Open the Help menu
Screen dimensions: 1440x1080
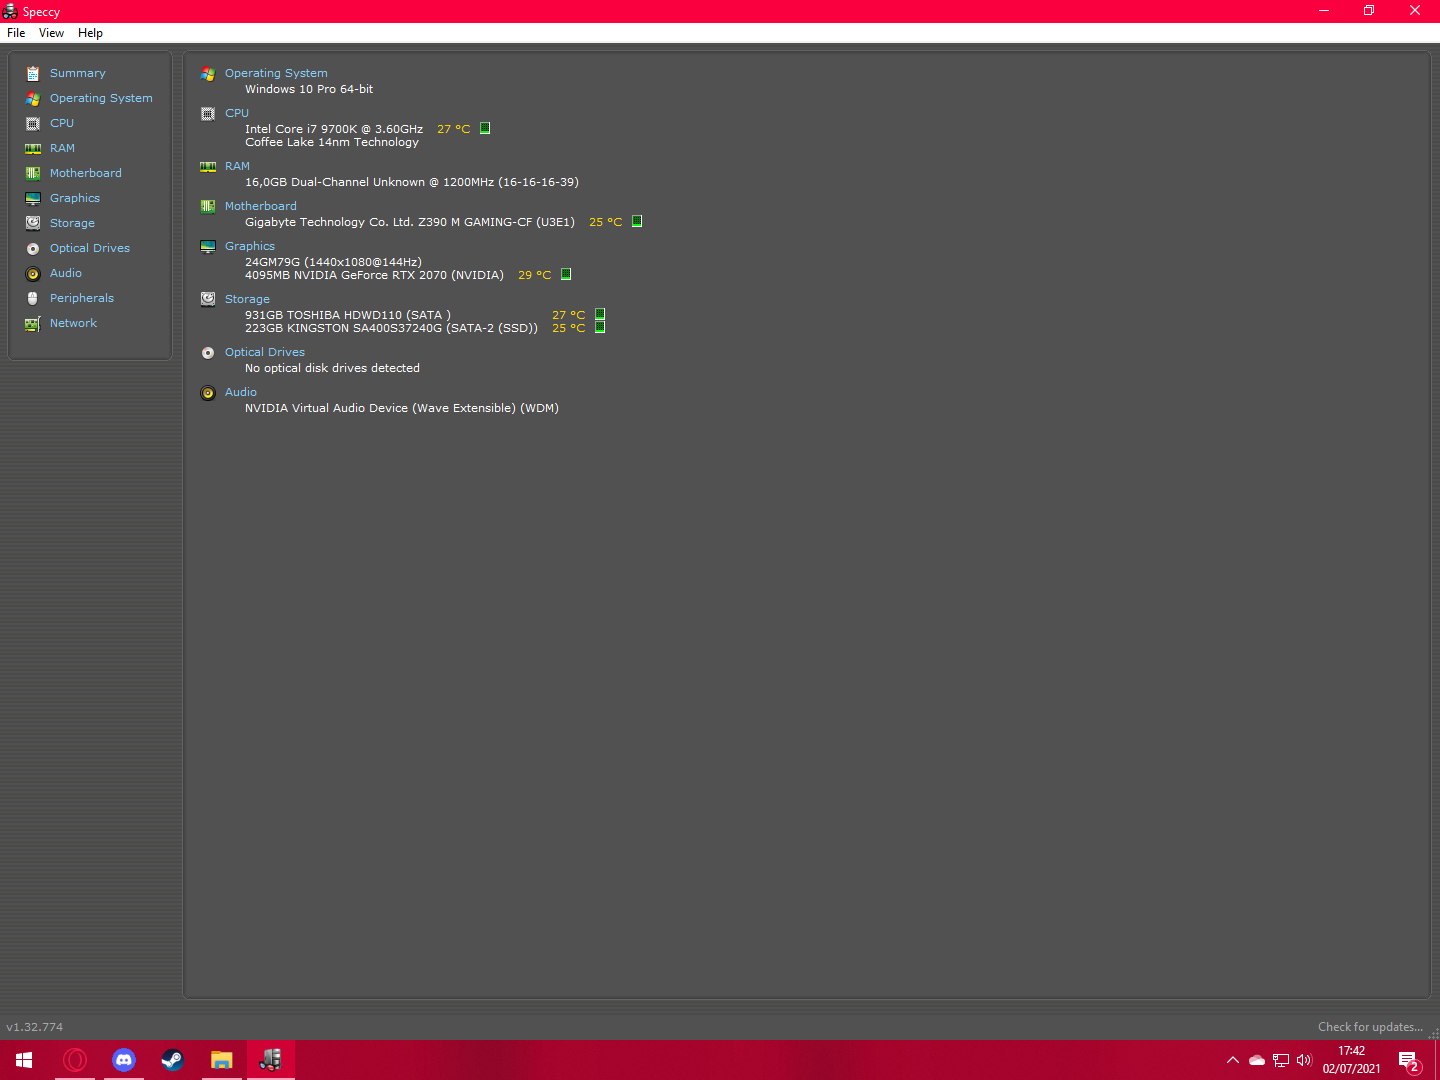click(90, 33)
